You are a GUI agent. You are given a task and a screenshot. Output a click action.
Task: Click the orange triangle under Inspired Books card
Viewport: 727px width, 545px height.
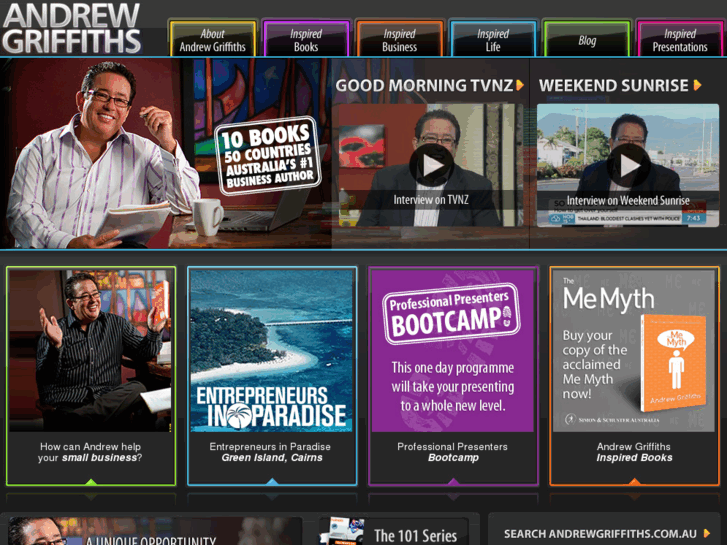635,482
